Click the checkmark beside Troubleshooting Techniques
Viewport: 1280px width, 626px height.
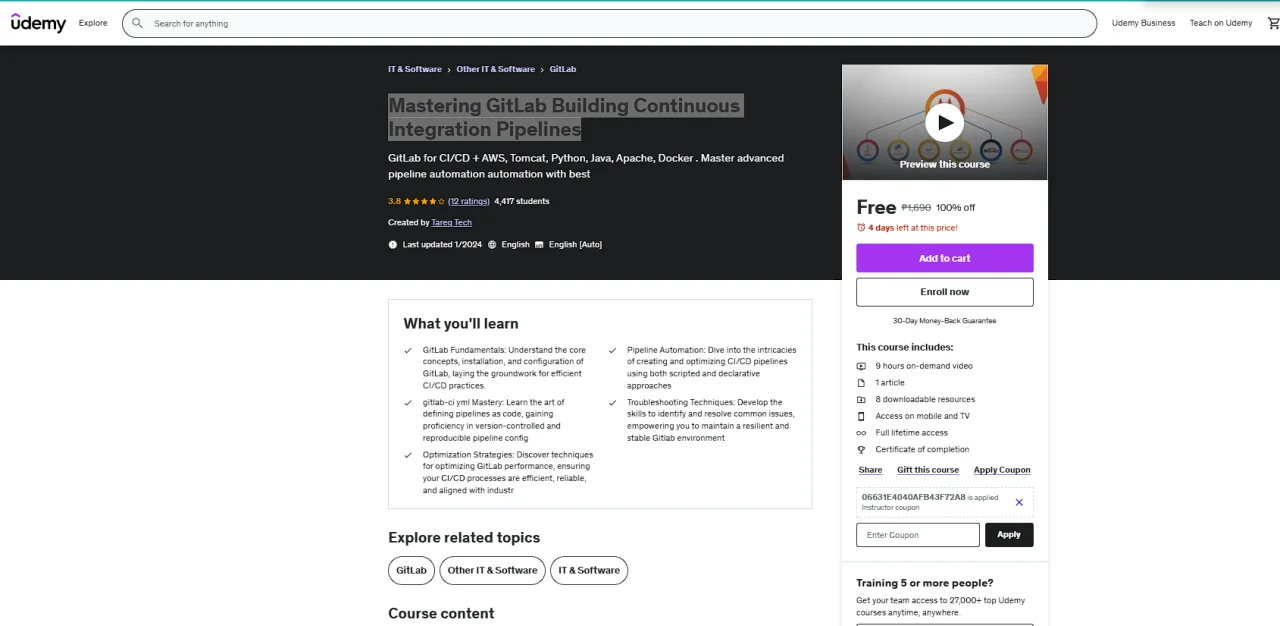612,402
